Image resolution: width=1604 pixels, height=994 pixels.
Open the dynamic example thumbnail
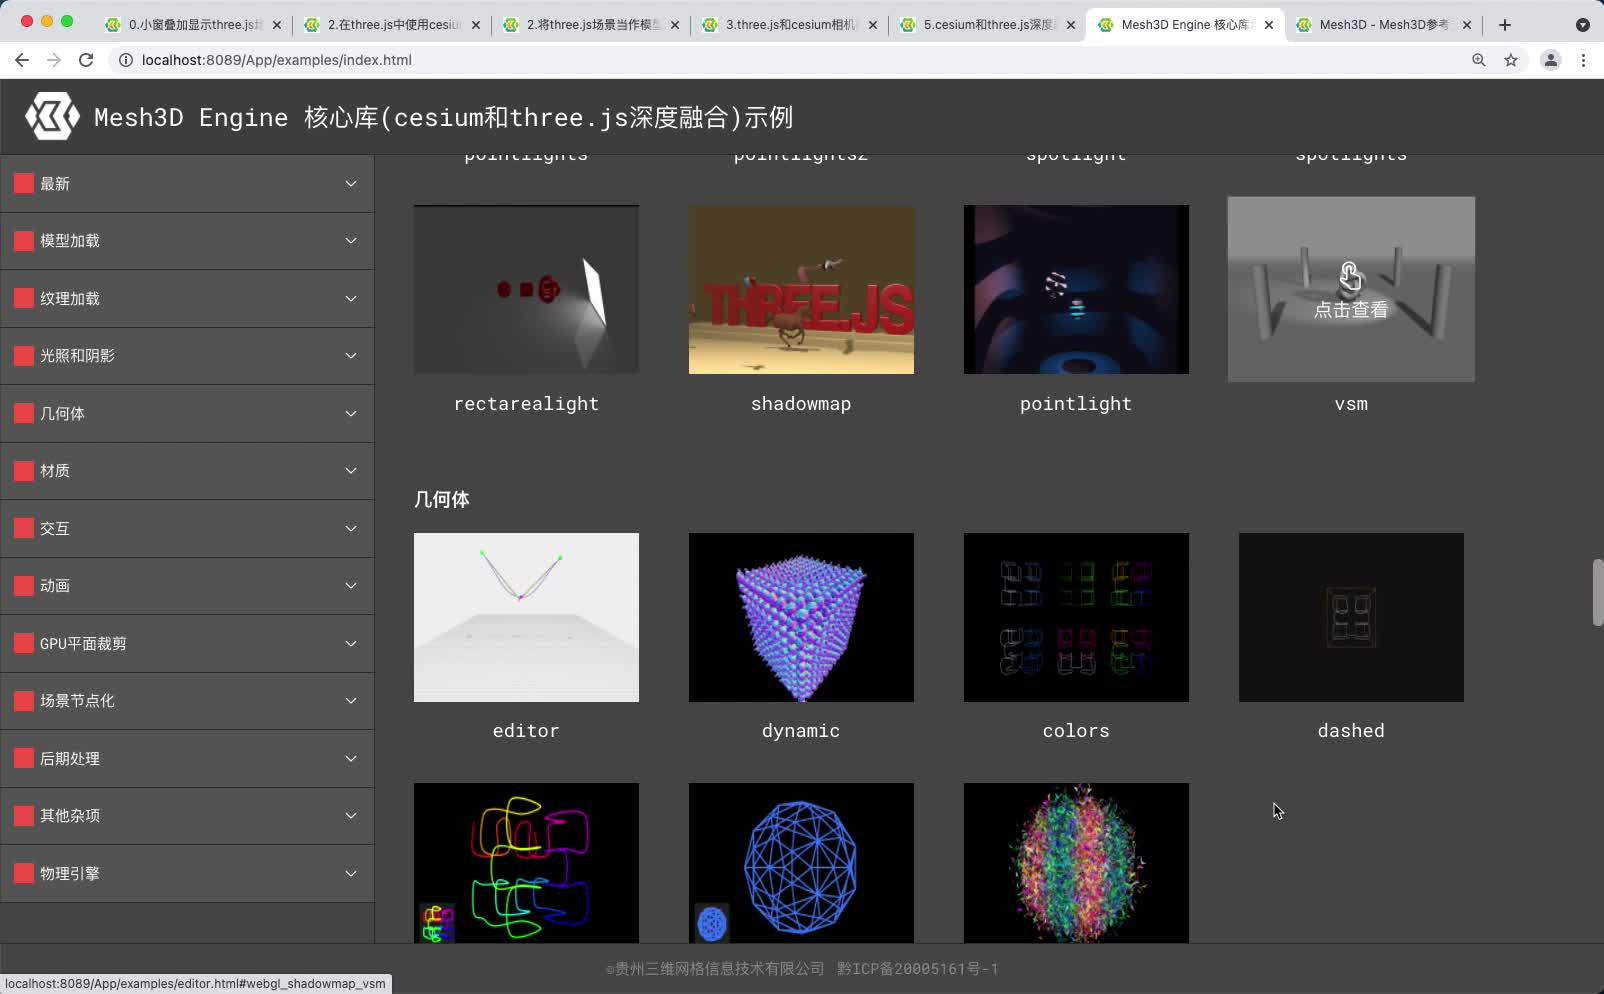point(800,617)
